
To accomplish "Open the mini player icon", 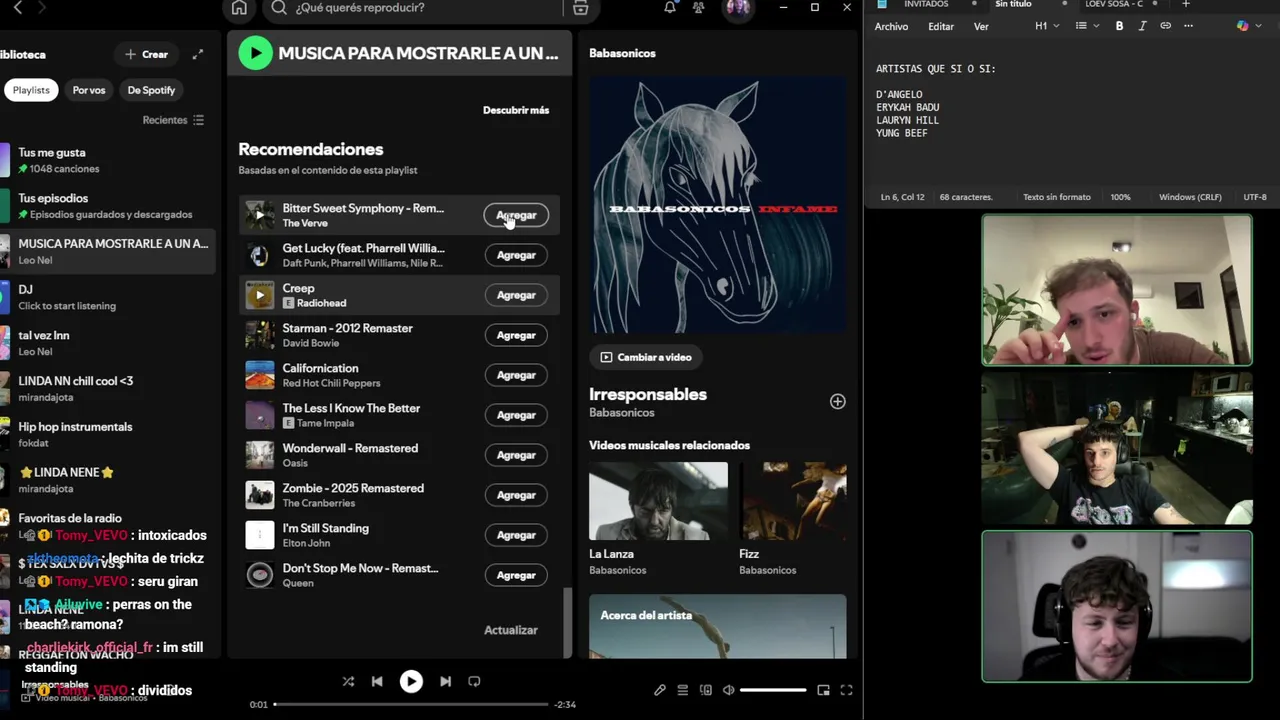I will 823,690.
